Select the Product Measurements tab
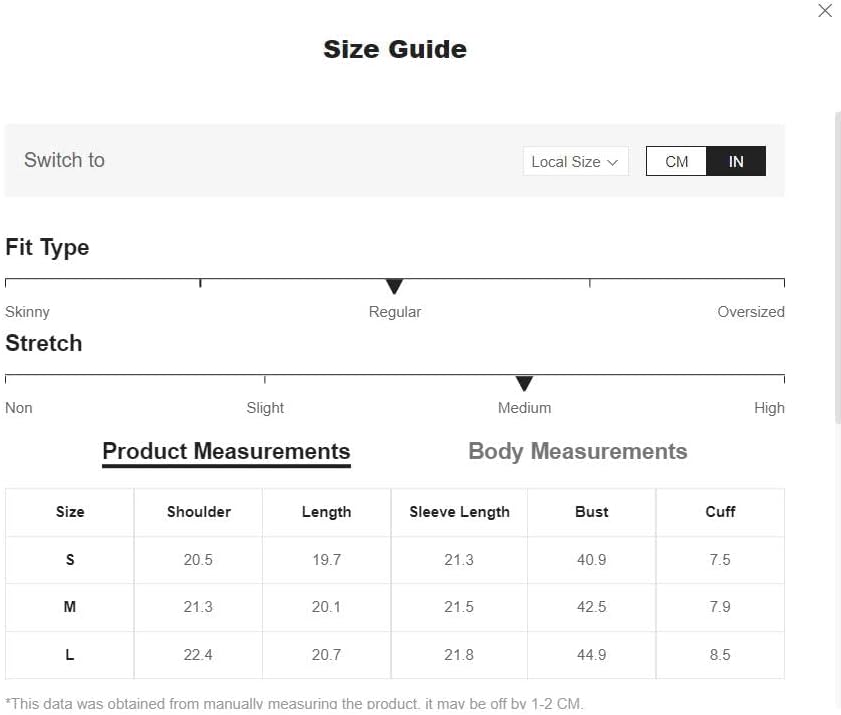The width and height of the screenshot is (841, 715). (x=226, y=451)
